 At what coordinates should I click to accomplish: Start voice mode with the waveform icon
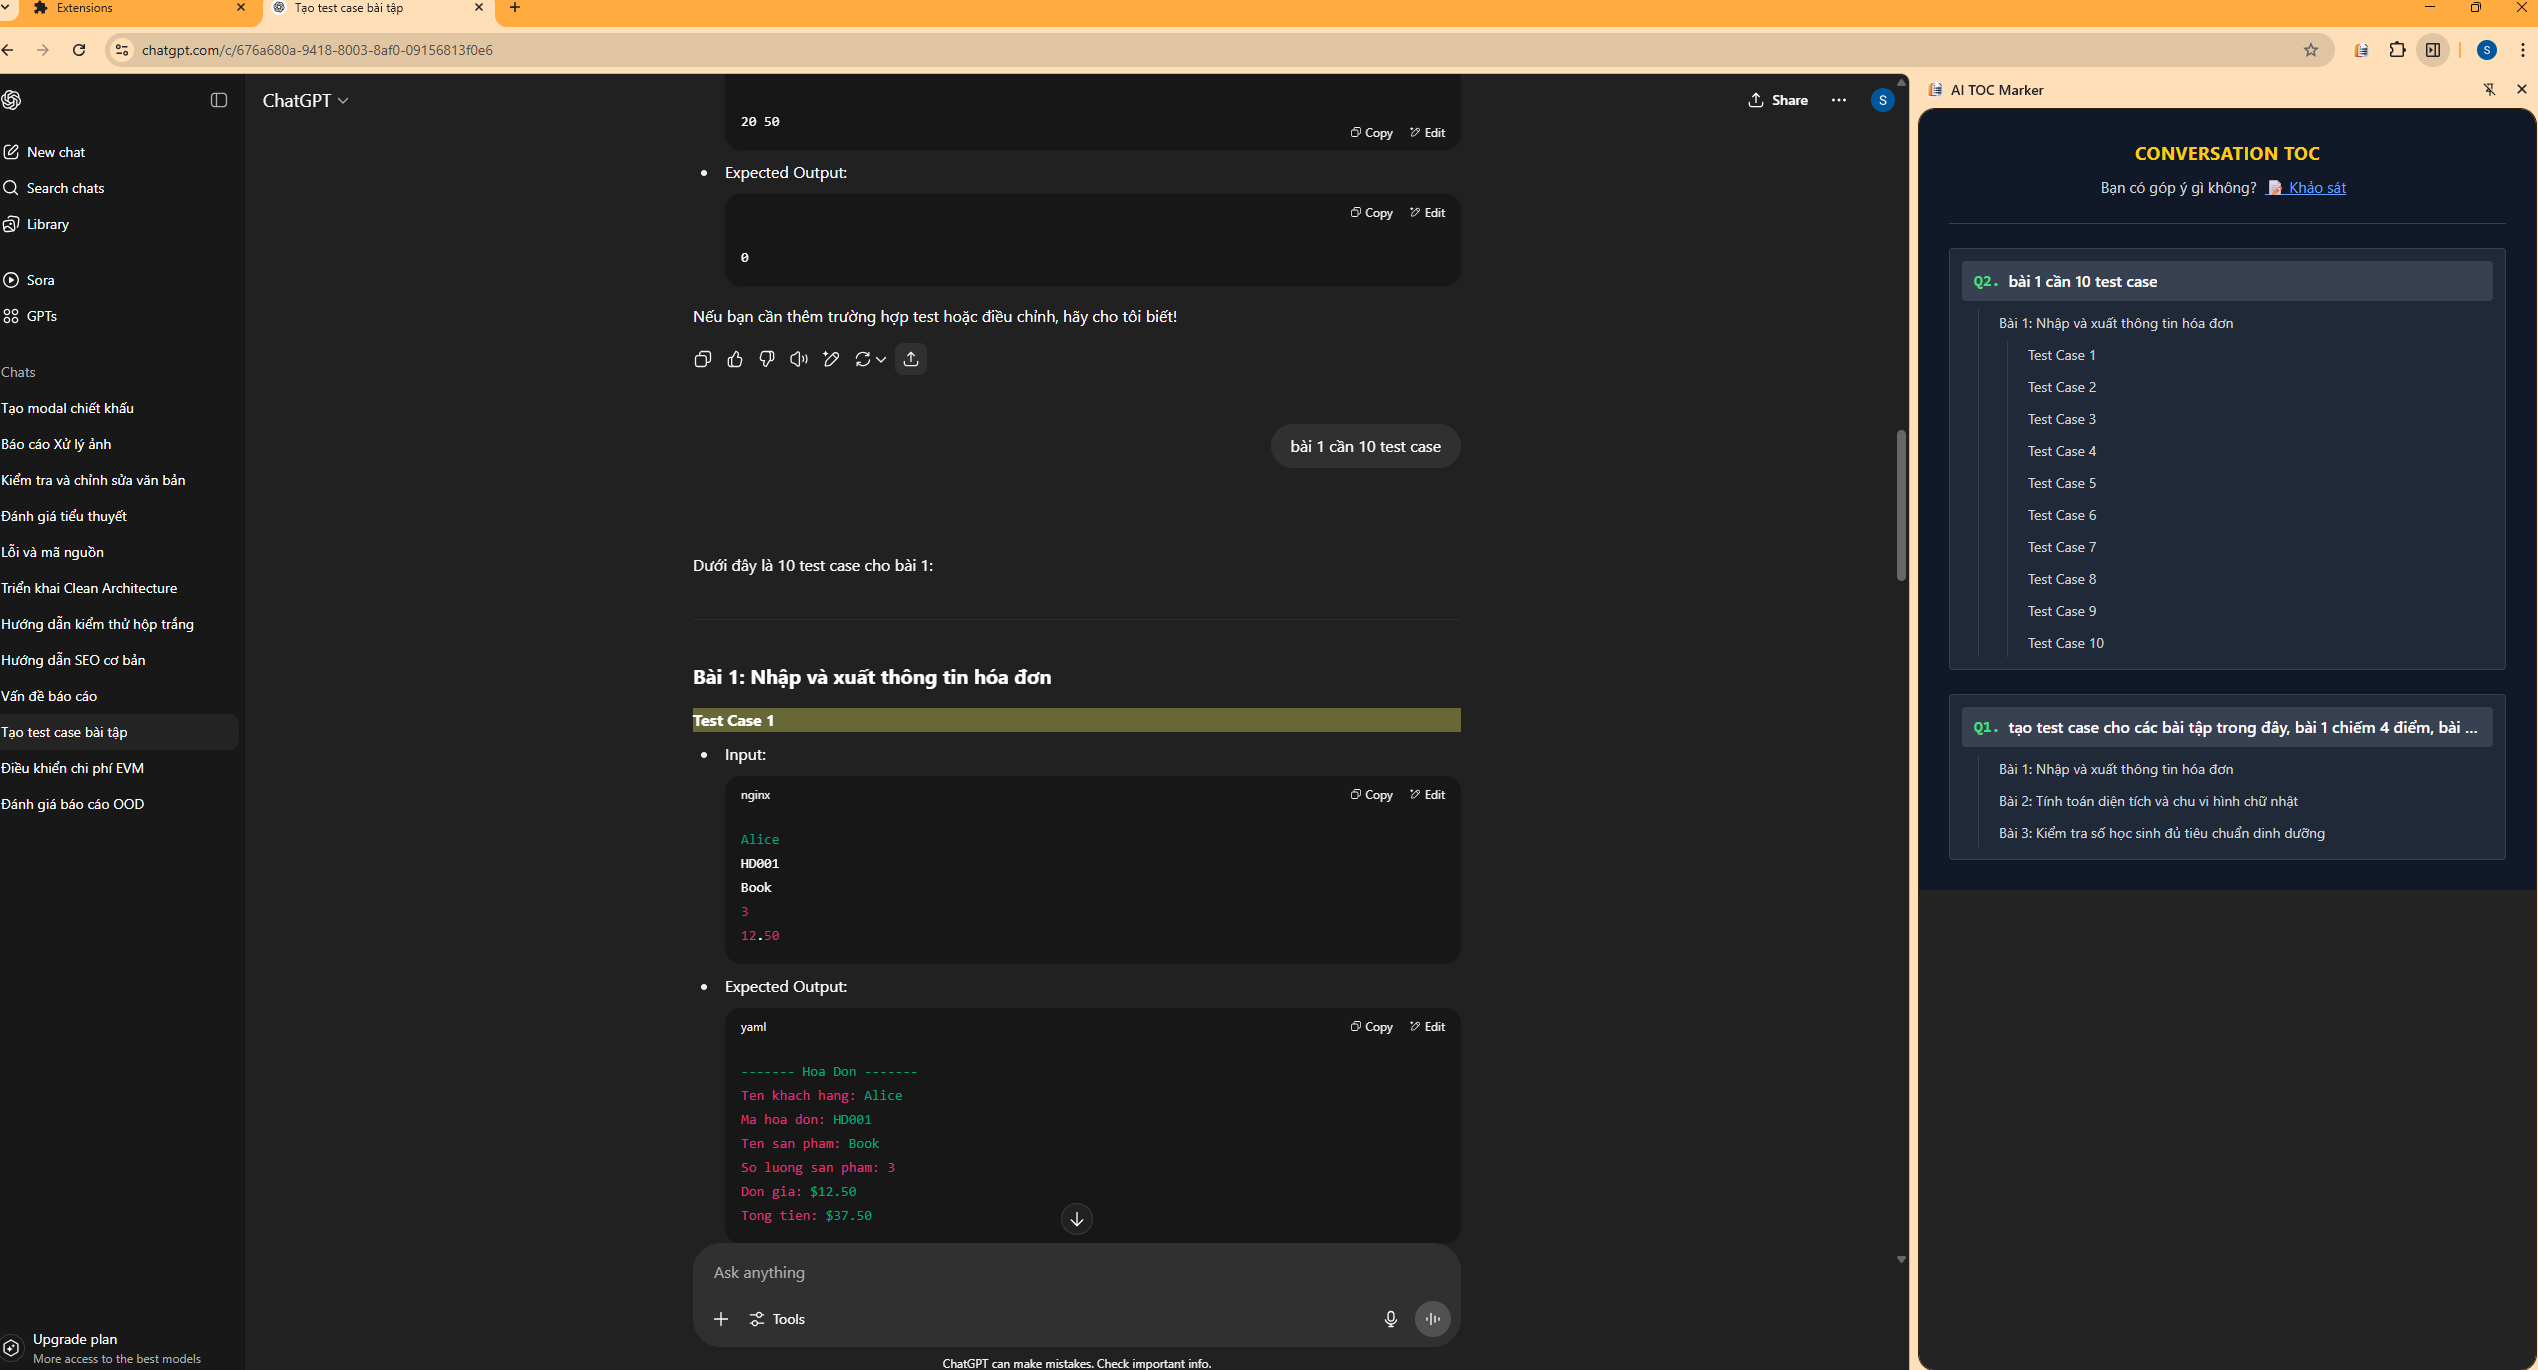coord(1432,1319)
